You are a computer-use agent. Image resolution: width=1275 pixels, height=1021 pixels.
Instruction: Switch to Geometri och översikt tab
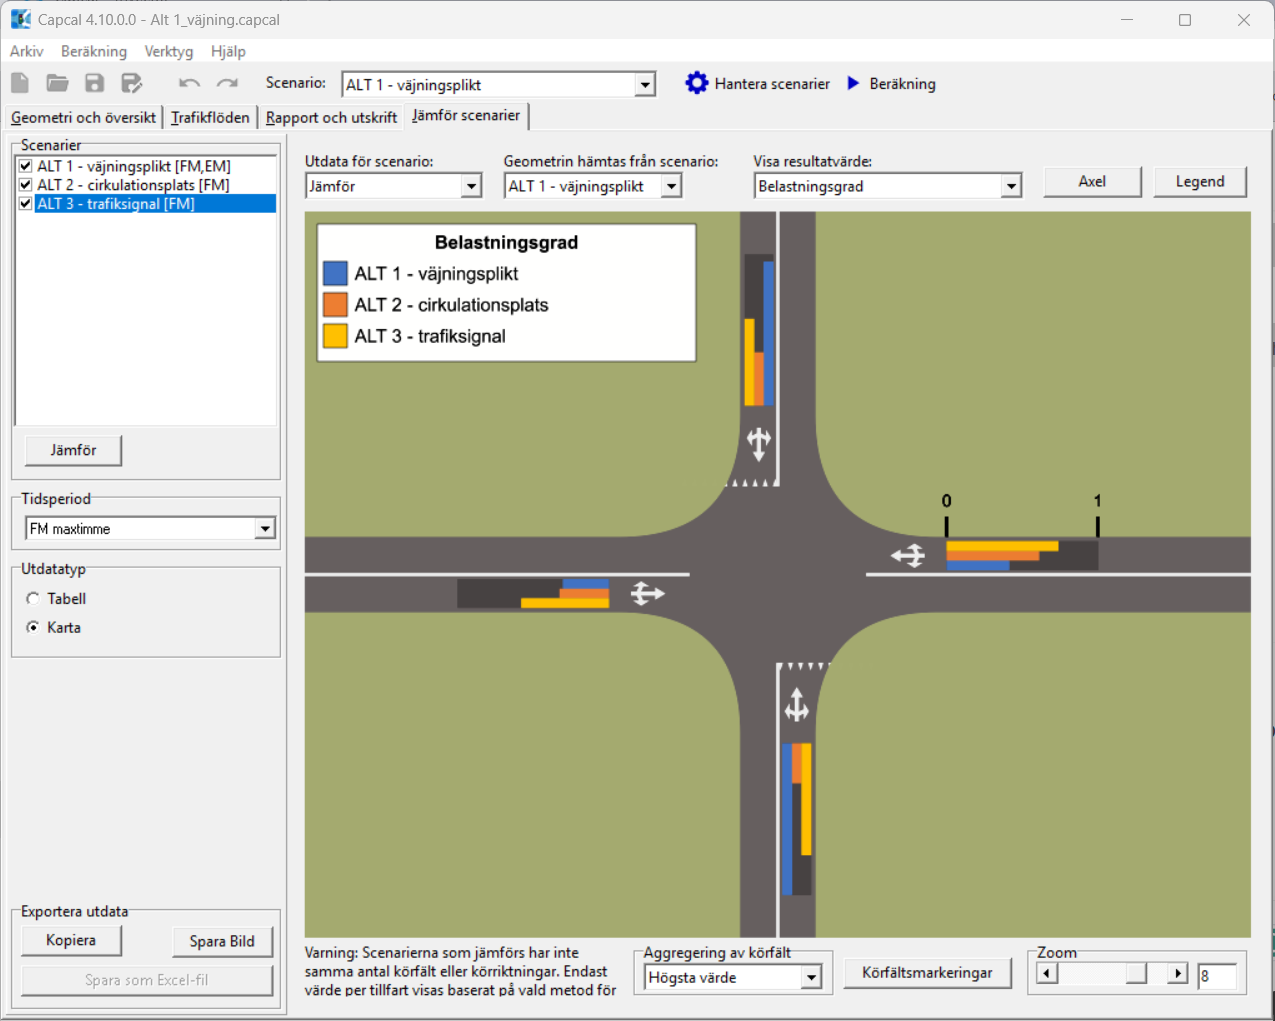84,117
